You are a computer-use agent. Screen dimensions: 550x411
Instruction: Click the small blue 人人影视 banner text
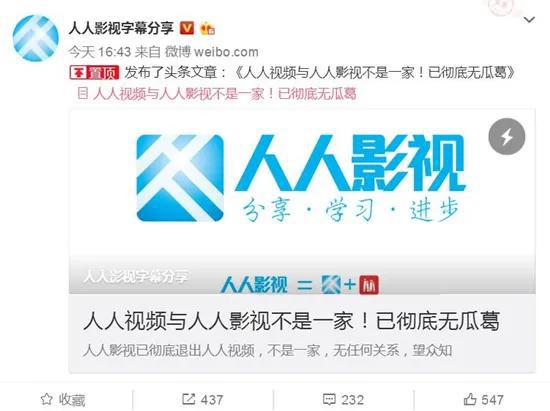click(x=254, y=285)
